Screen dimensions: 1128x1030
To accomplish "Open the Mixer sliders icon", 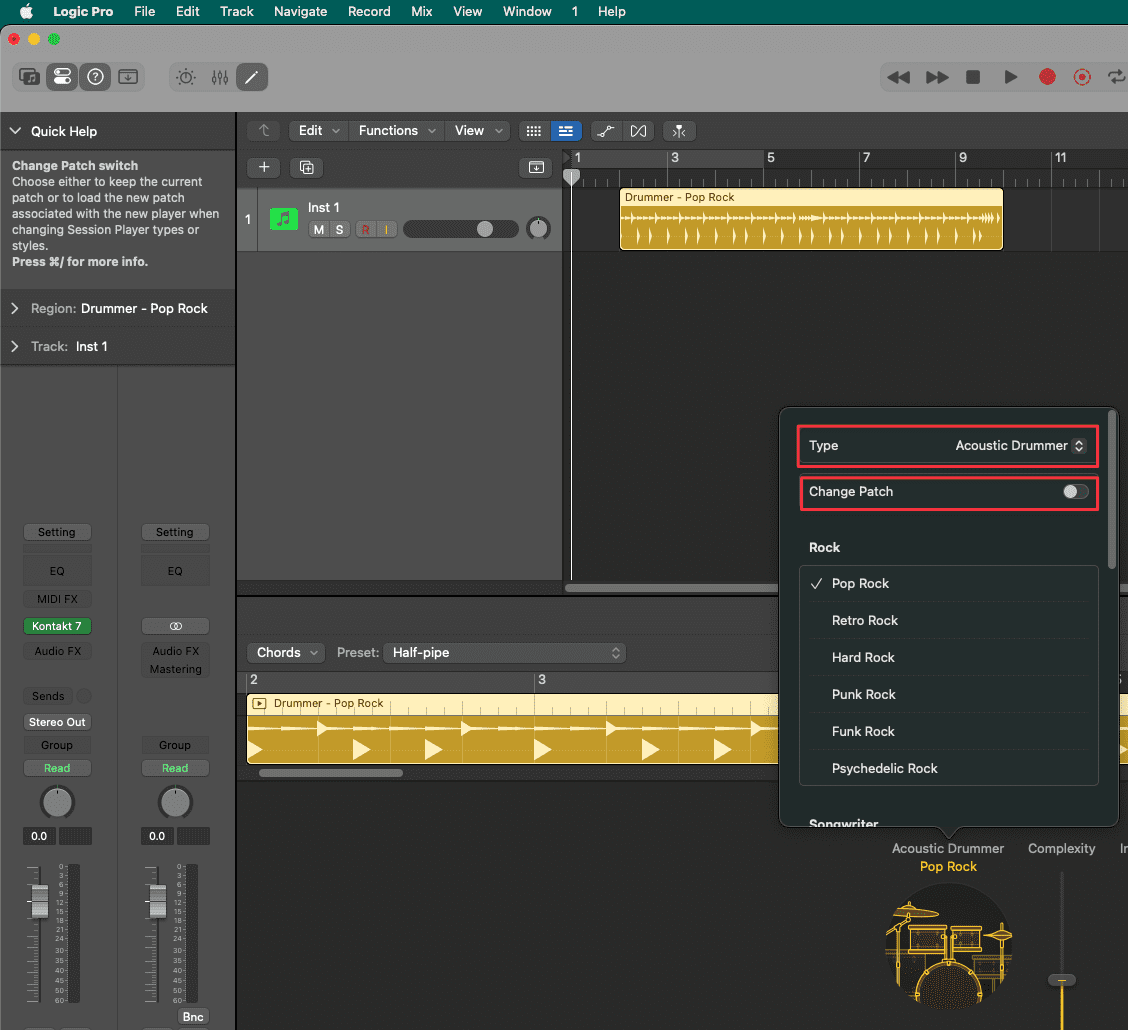I will point(219,77).
